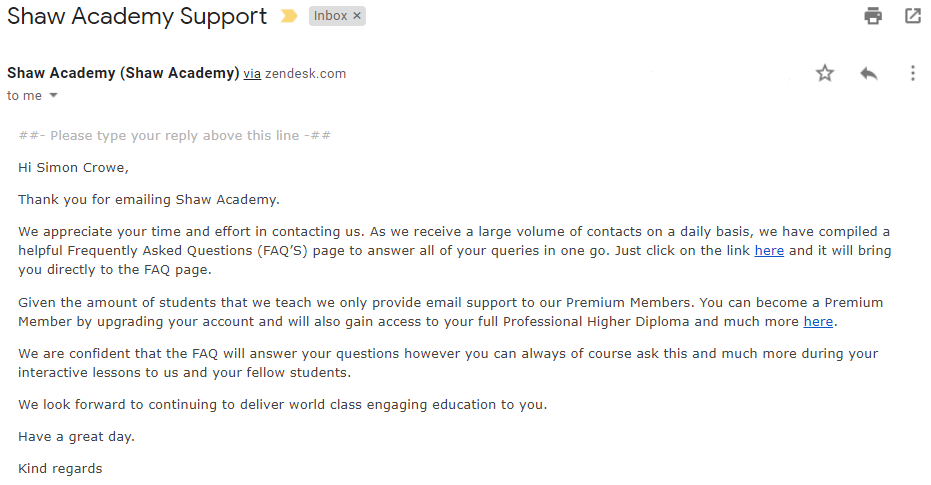Click sender name Shaw Academy (Shaw Academy)
Image resolution: width=931 pixels, height=485 pixels.
click(123, 73)
